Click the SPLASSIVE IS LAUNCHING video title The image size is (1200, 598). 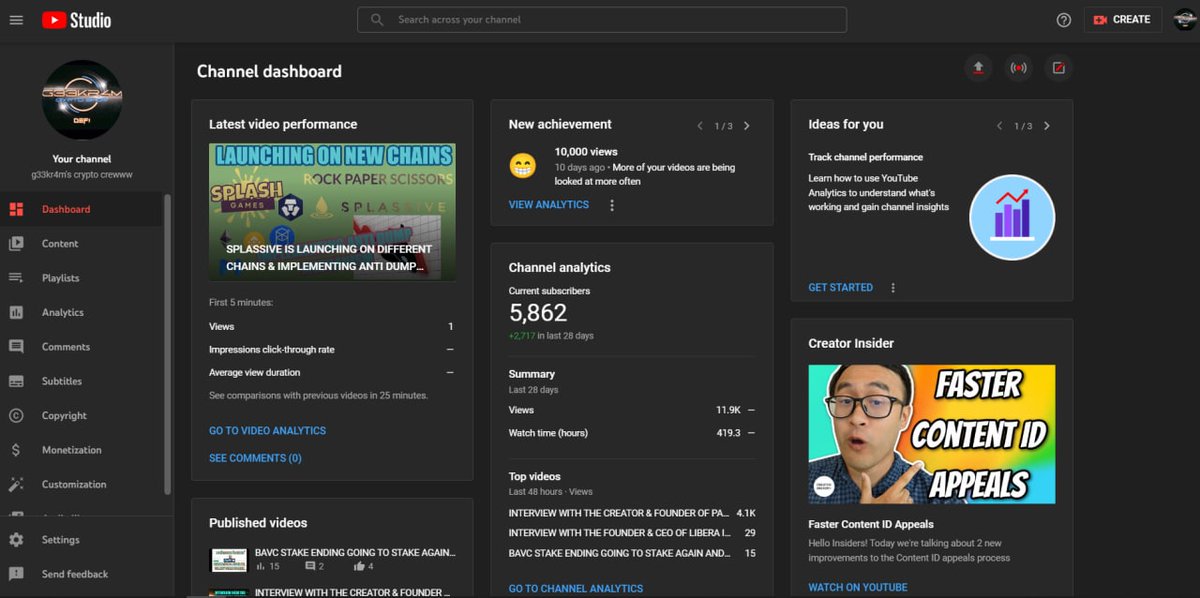point(329,258)
